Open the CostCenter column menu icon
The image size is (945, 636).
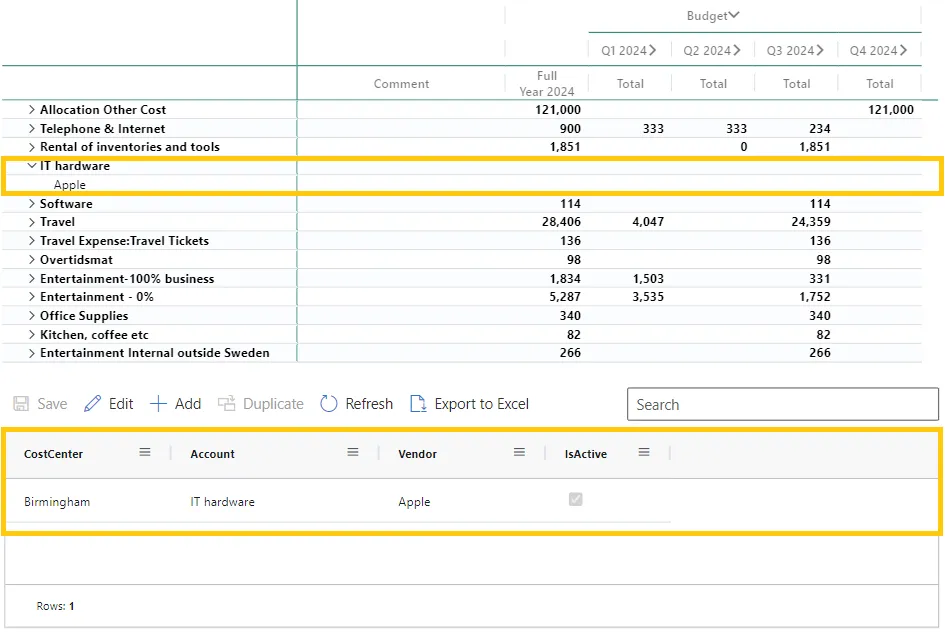pos(145,452)
